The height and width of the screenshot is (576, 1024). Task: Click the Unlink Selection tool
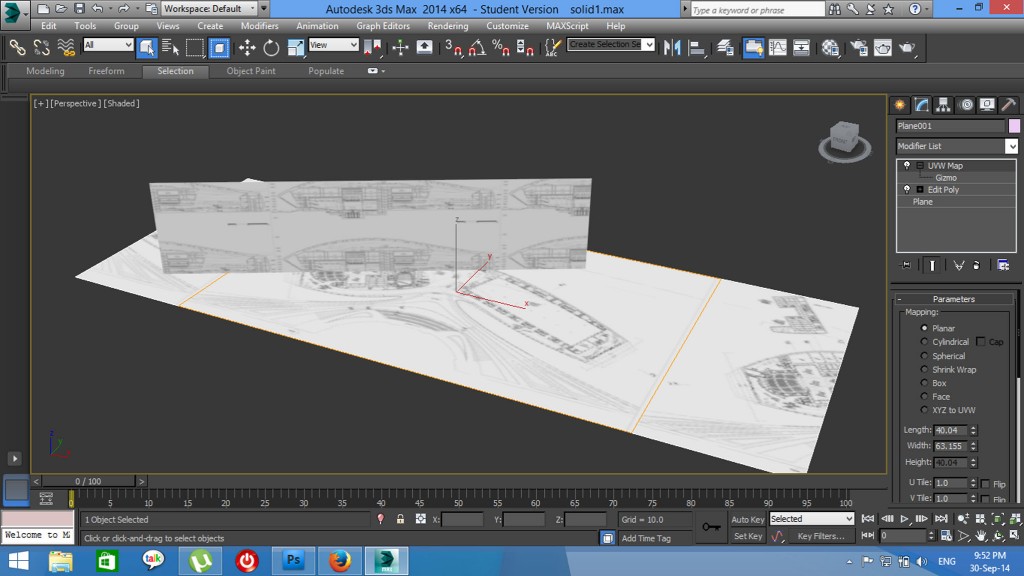(42, 47)
